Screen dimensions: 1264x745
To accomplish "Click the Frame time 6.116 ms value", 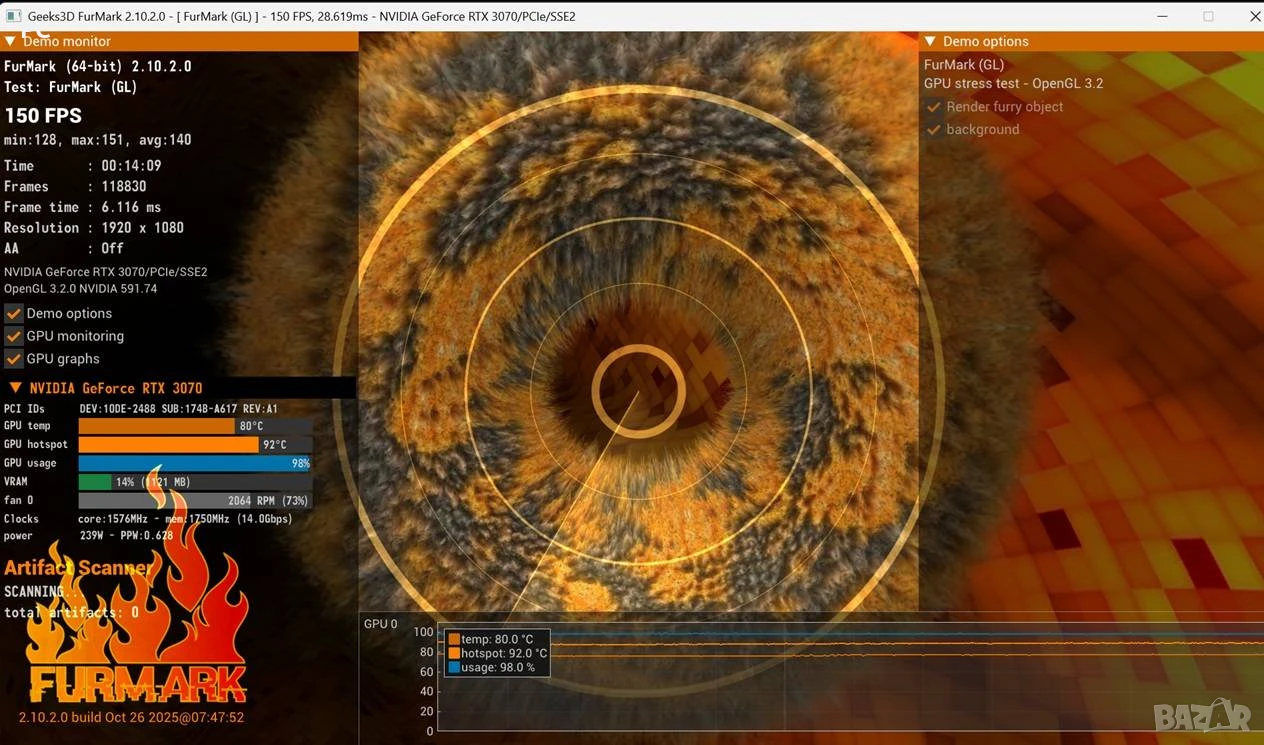I will click(131, 207).
